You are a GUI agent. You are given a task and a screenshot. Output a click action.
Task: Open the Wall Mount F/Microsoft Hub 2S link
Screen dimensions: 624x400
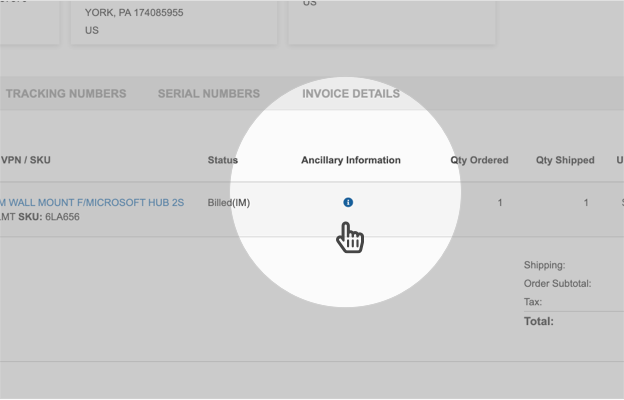coord(92,202)
